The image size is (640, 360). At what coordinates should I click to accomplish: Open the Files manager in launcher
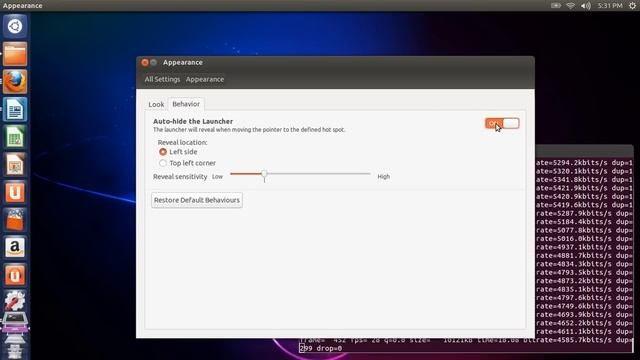(15, 54)
